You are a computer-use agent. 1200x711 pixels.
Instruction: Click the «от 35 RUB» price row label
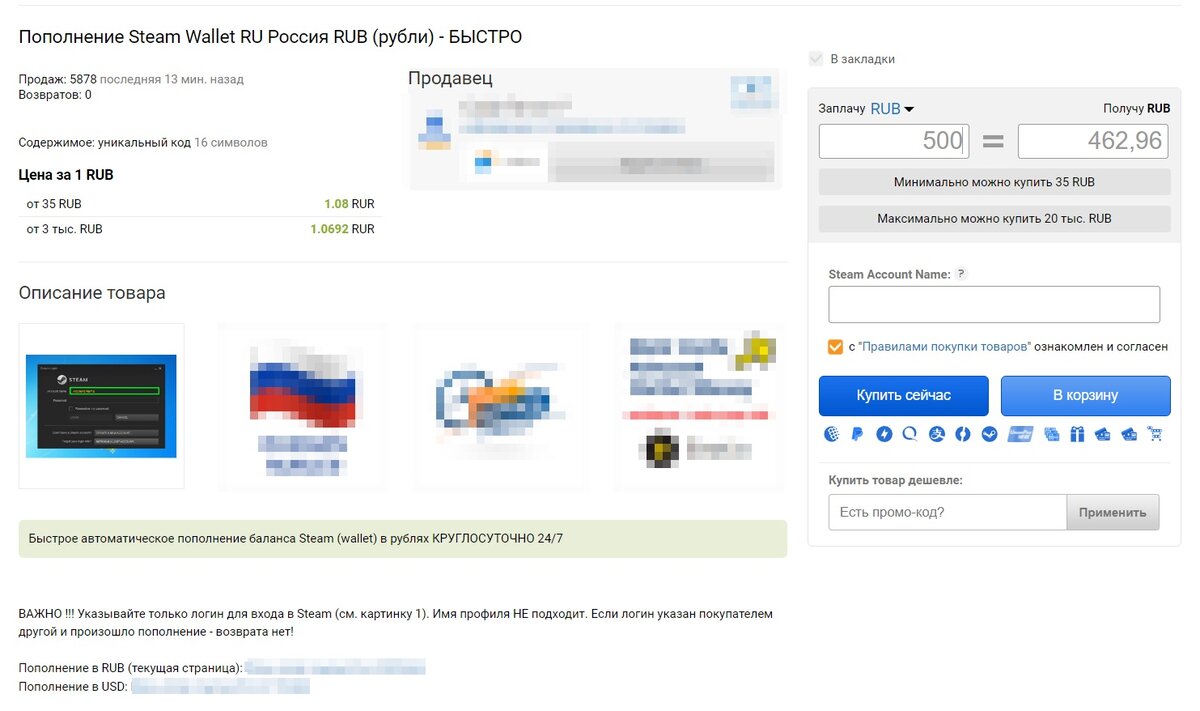[x=54, y=204]
